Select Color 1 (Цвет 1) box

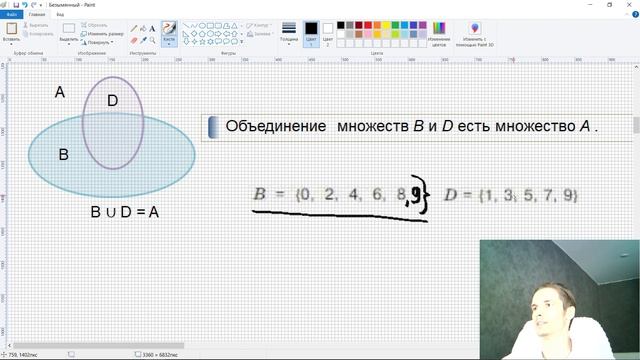tap(311, 33)
